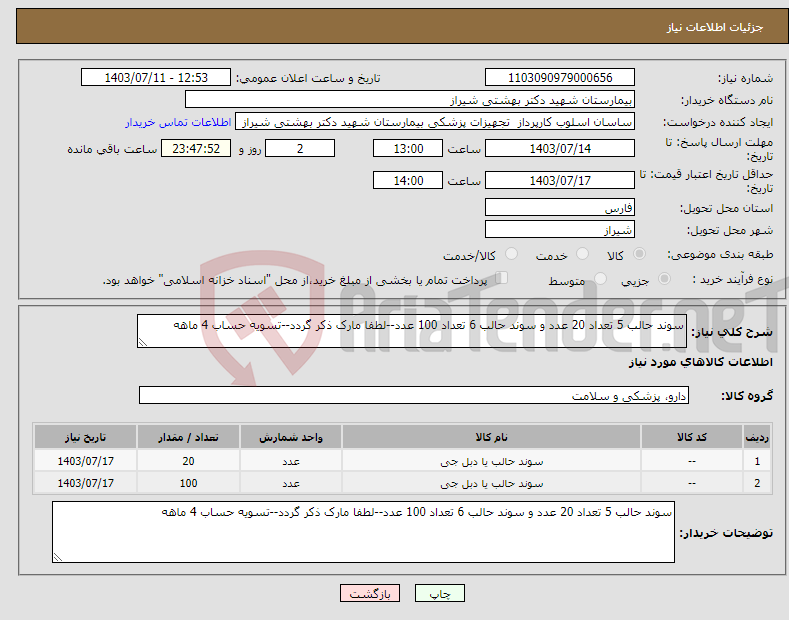Click the item name in row 2
Screen dimensions: 789x620
click(x=491, y=483)
